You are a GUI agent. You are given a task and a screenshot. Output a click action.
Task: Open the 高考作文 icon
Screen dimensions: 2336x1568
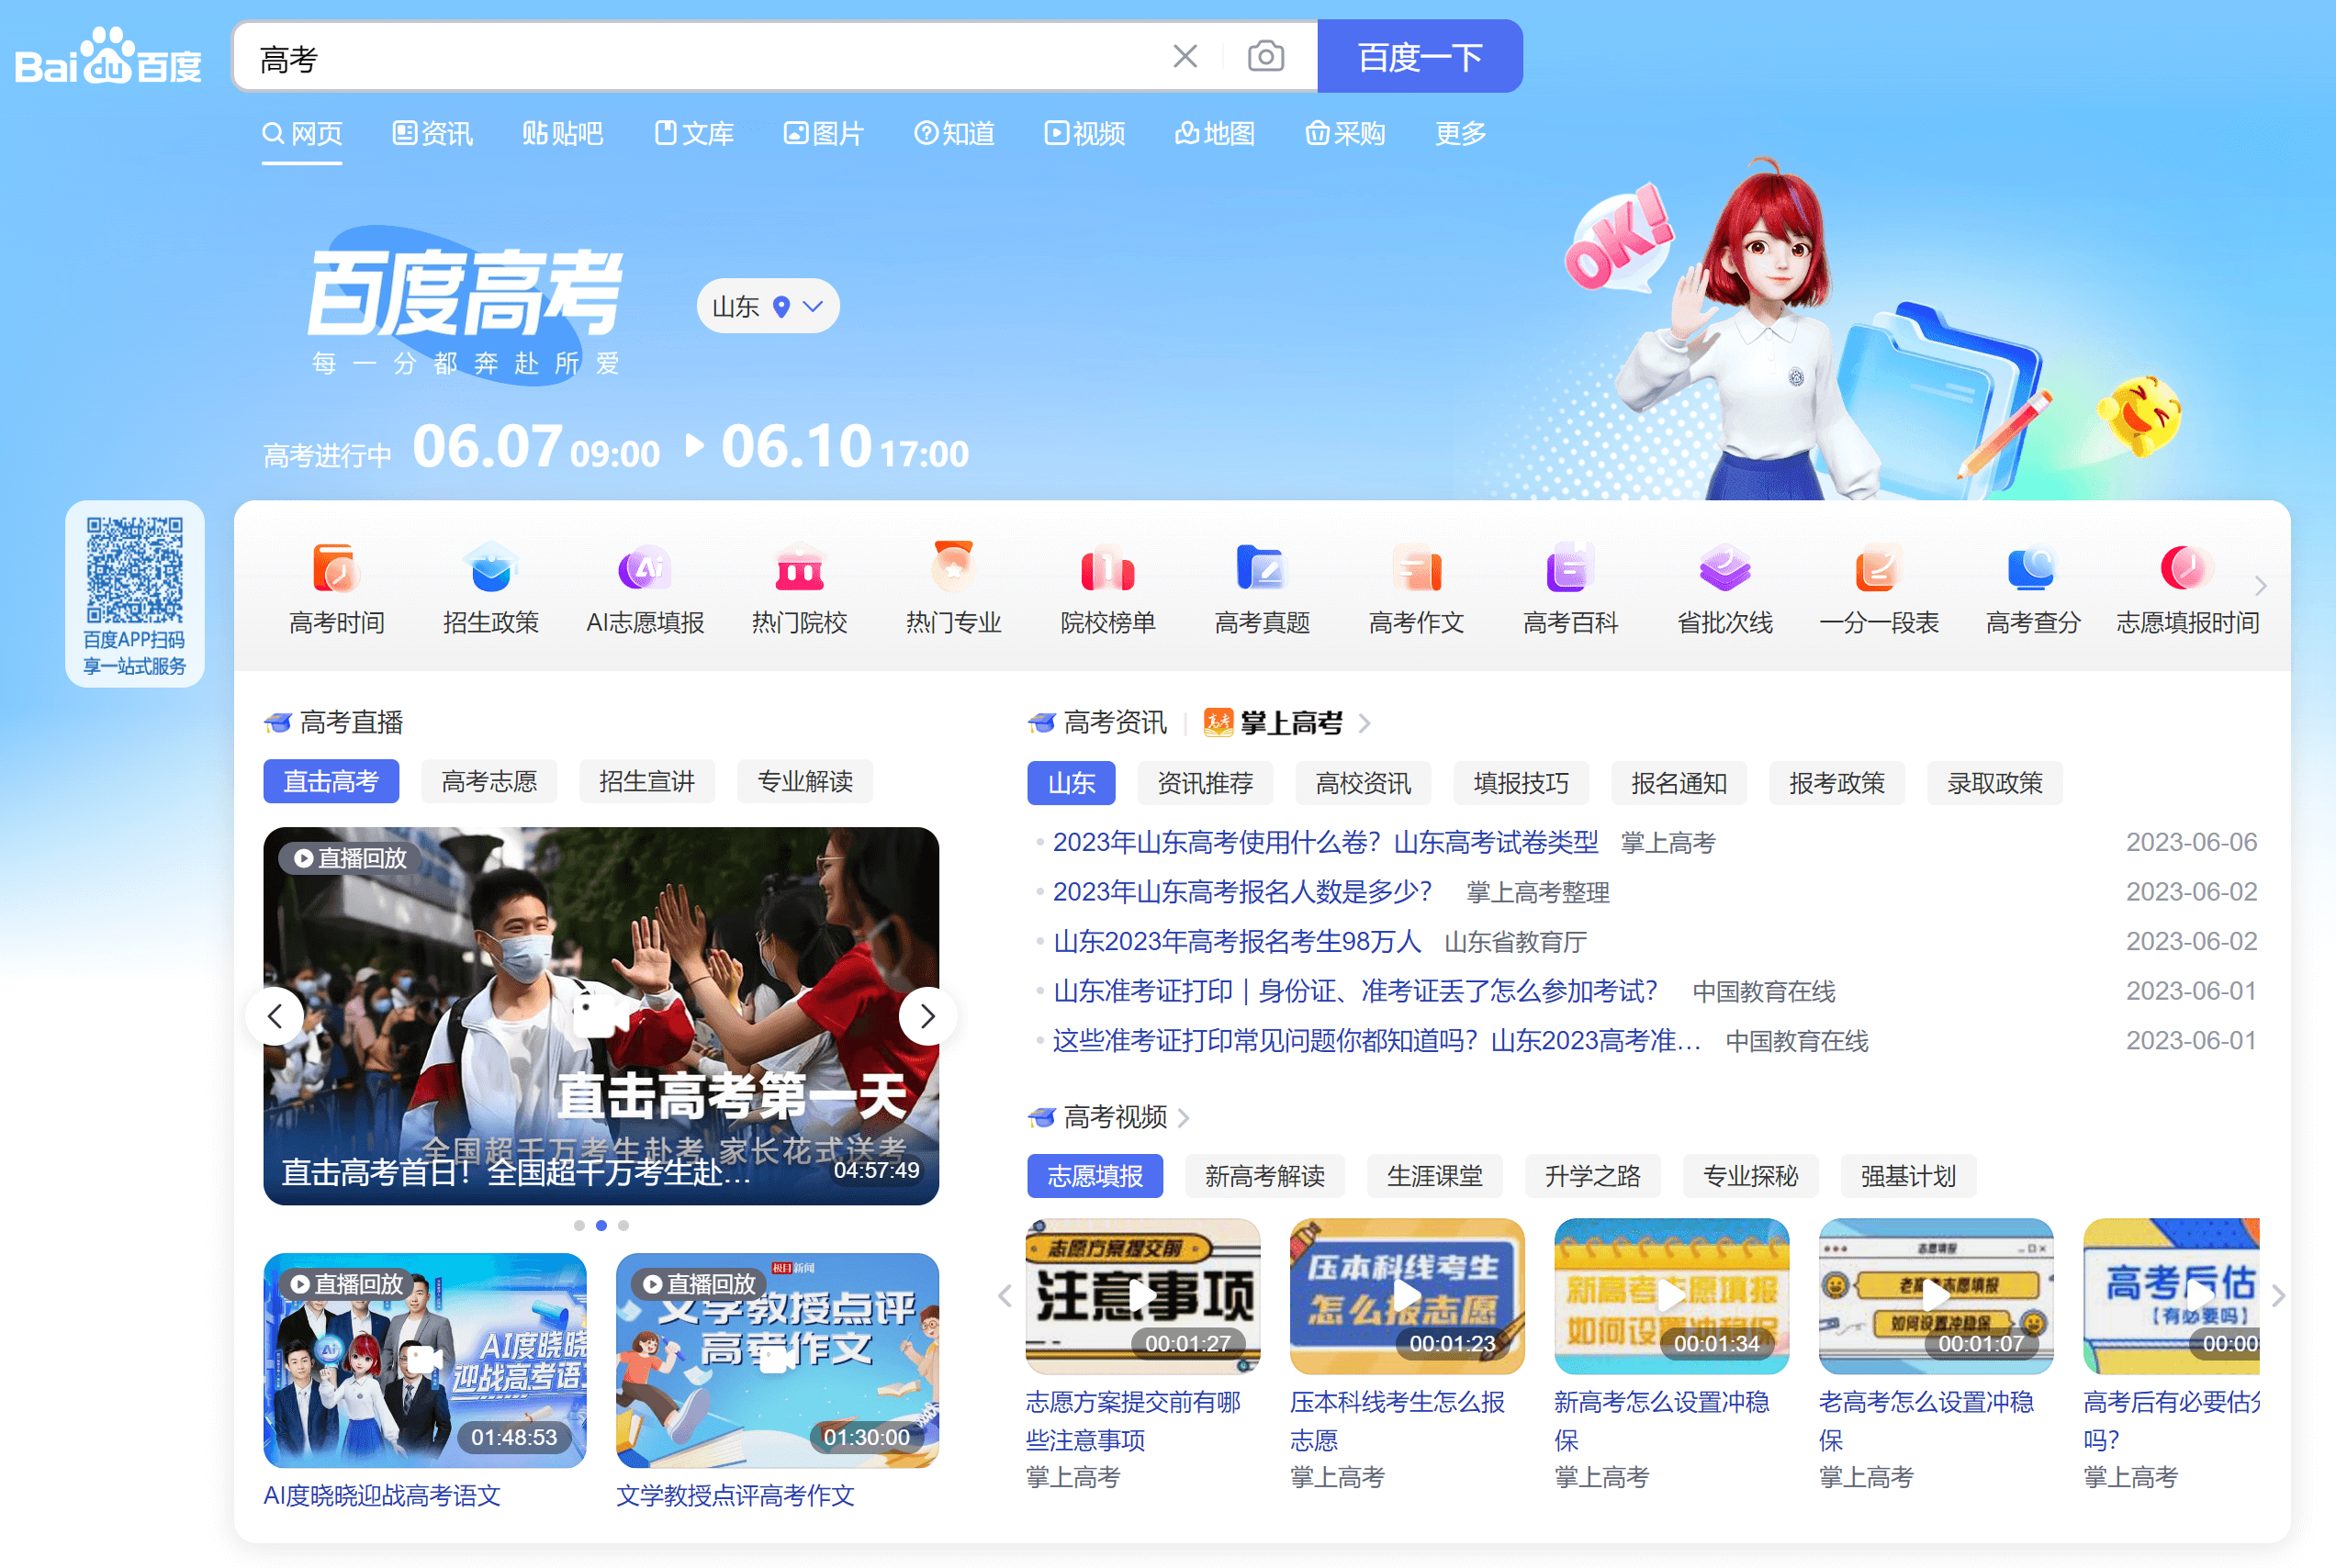click(x=1416, y=589)
